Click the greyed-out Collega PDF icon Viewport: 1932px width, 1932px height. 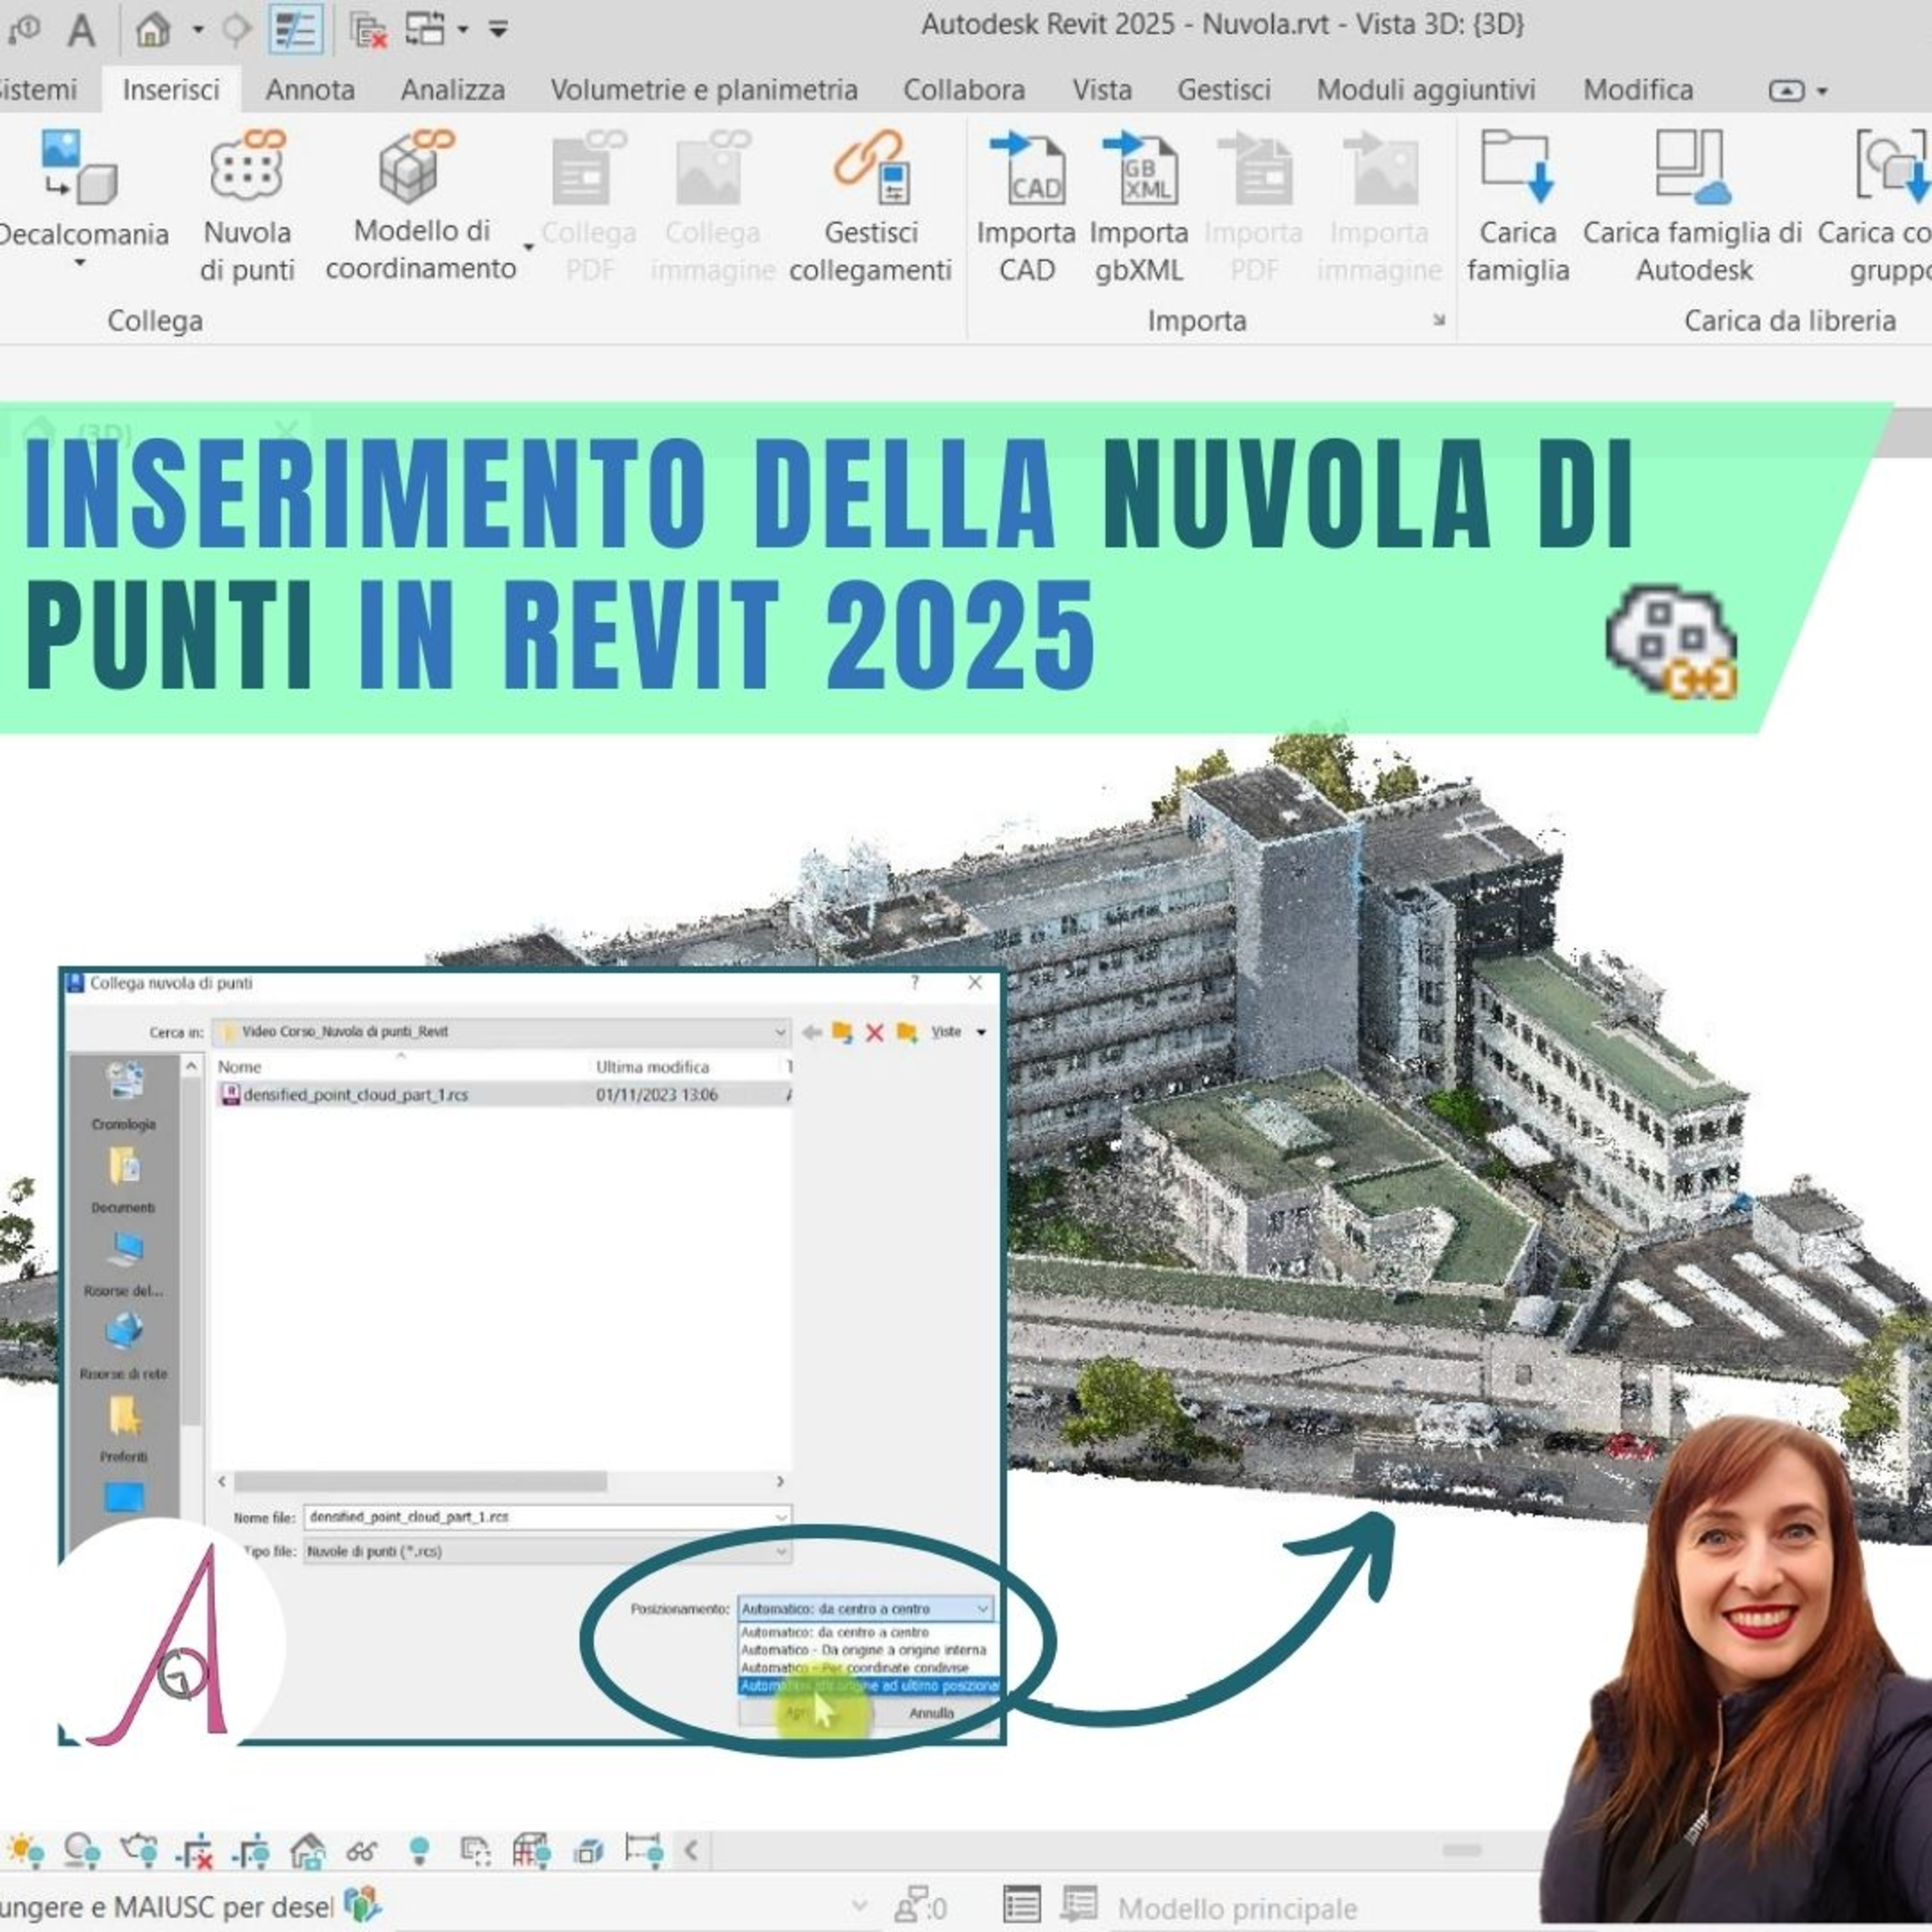pos(589,167)
